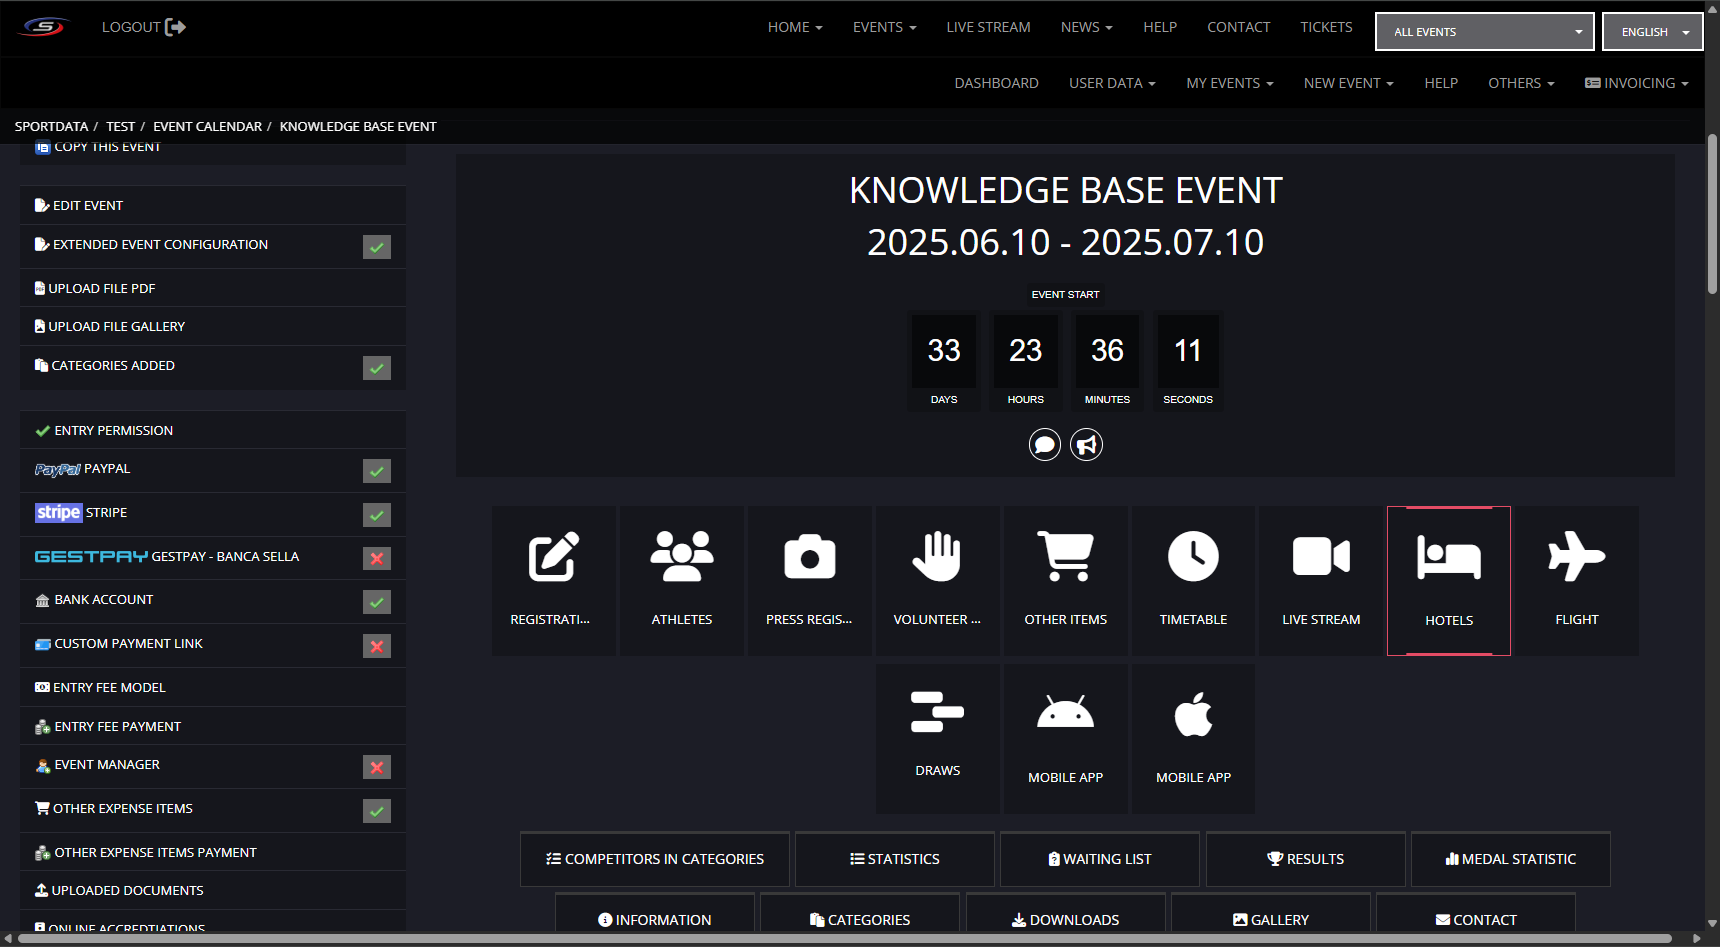The height and width of the screenshot is (947, 1720).
Task: Click the Draws bracket icon
Action: [x=937, y=713]
